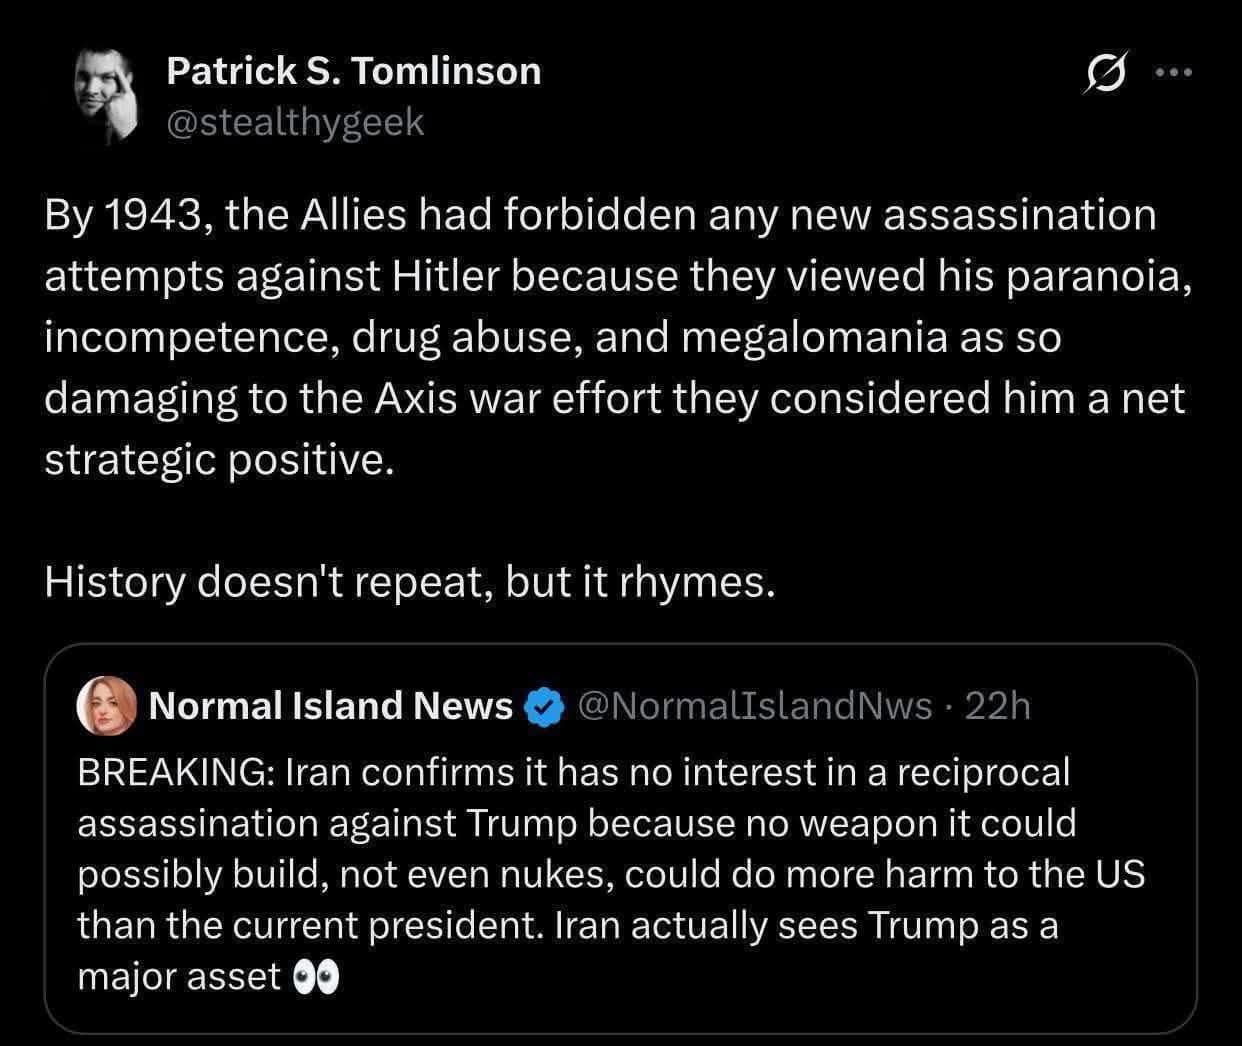The image size is (1242, 1046).
Task: Click "major asset" in the quoted post
Action: (x=179, y=977)
